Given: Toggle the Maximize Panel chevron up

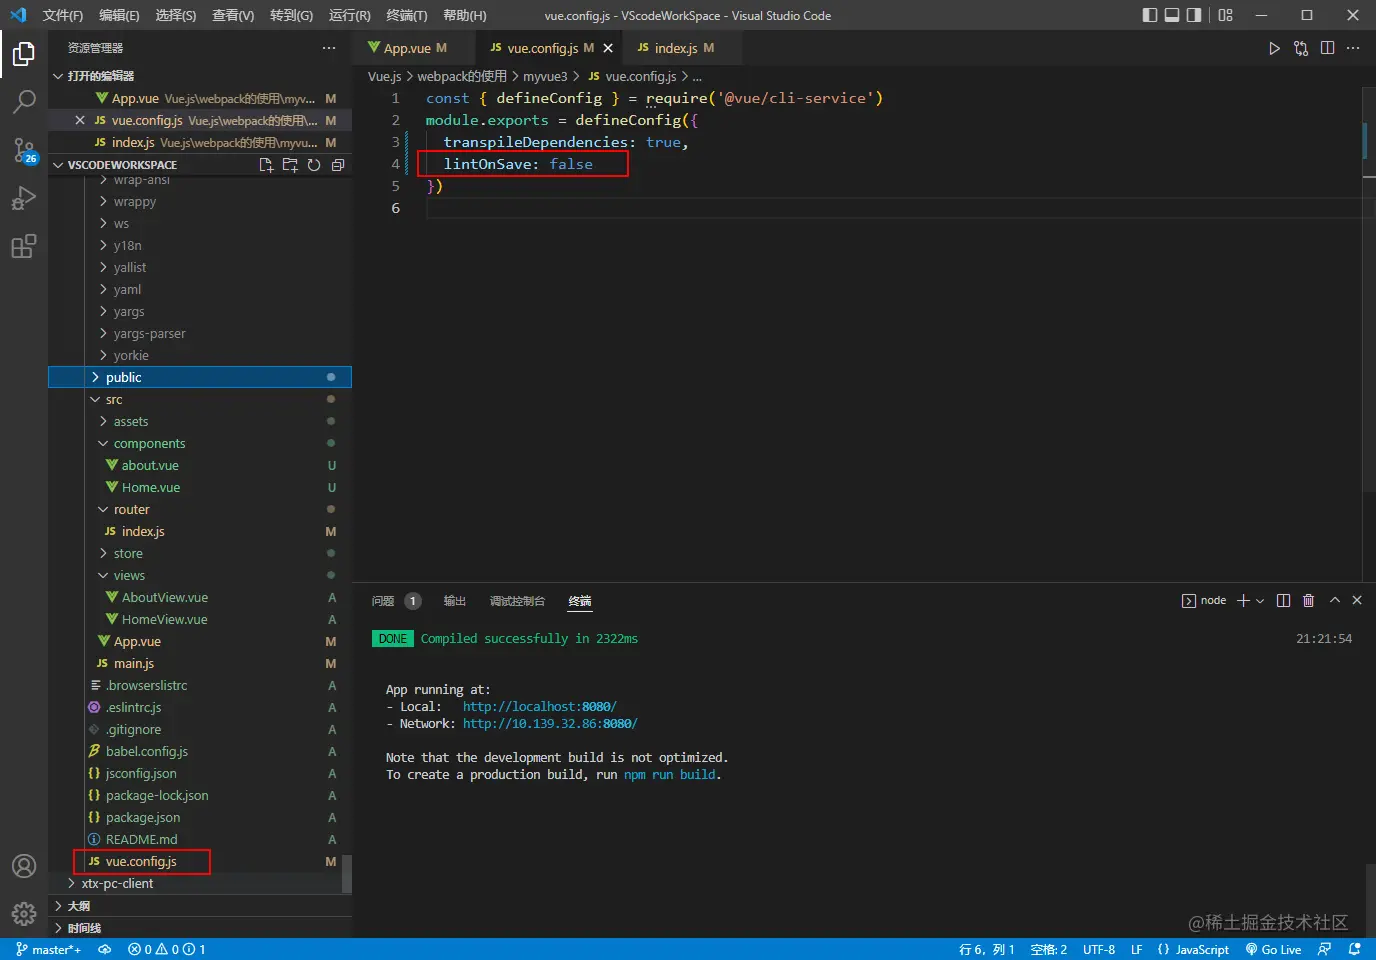Looking at the screenshot, I should (1334, 600).
